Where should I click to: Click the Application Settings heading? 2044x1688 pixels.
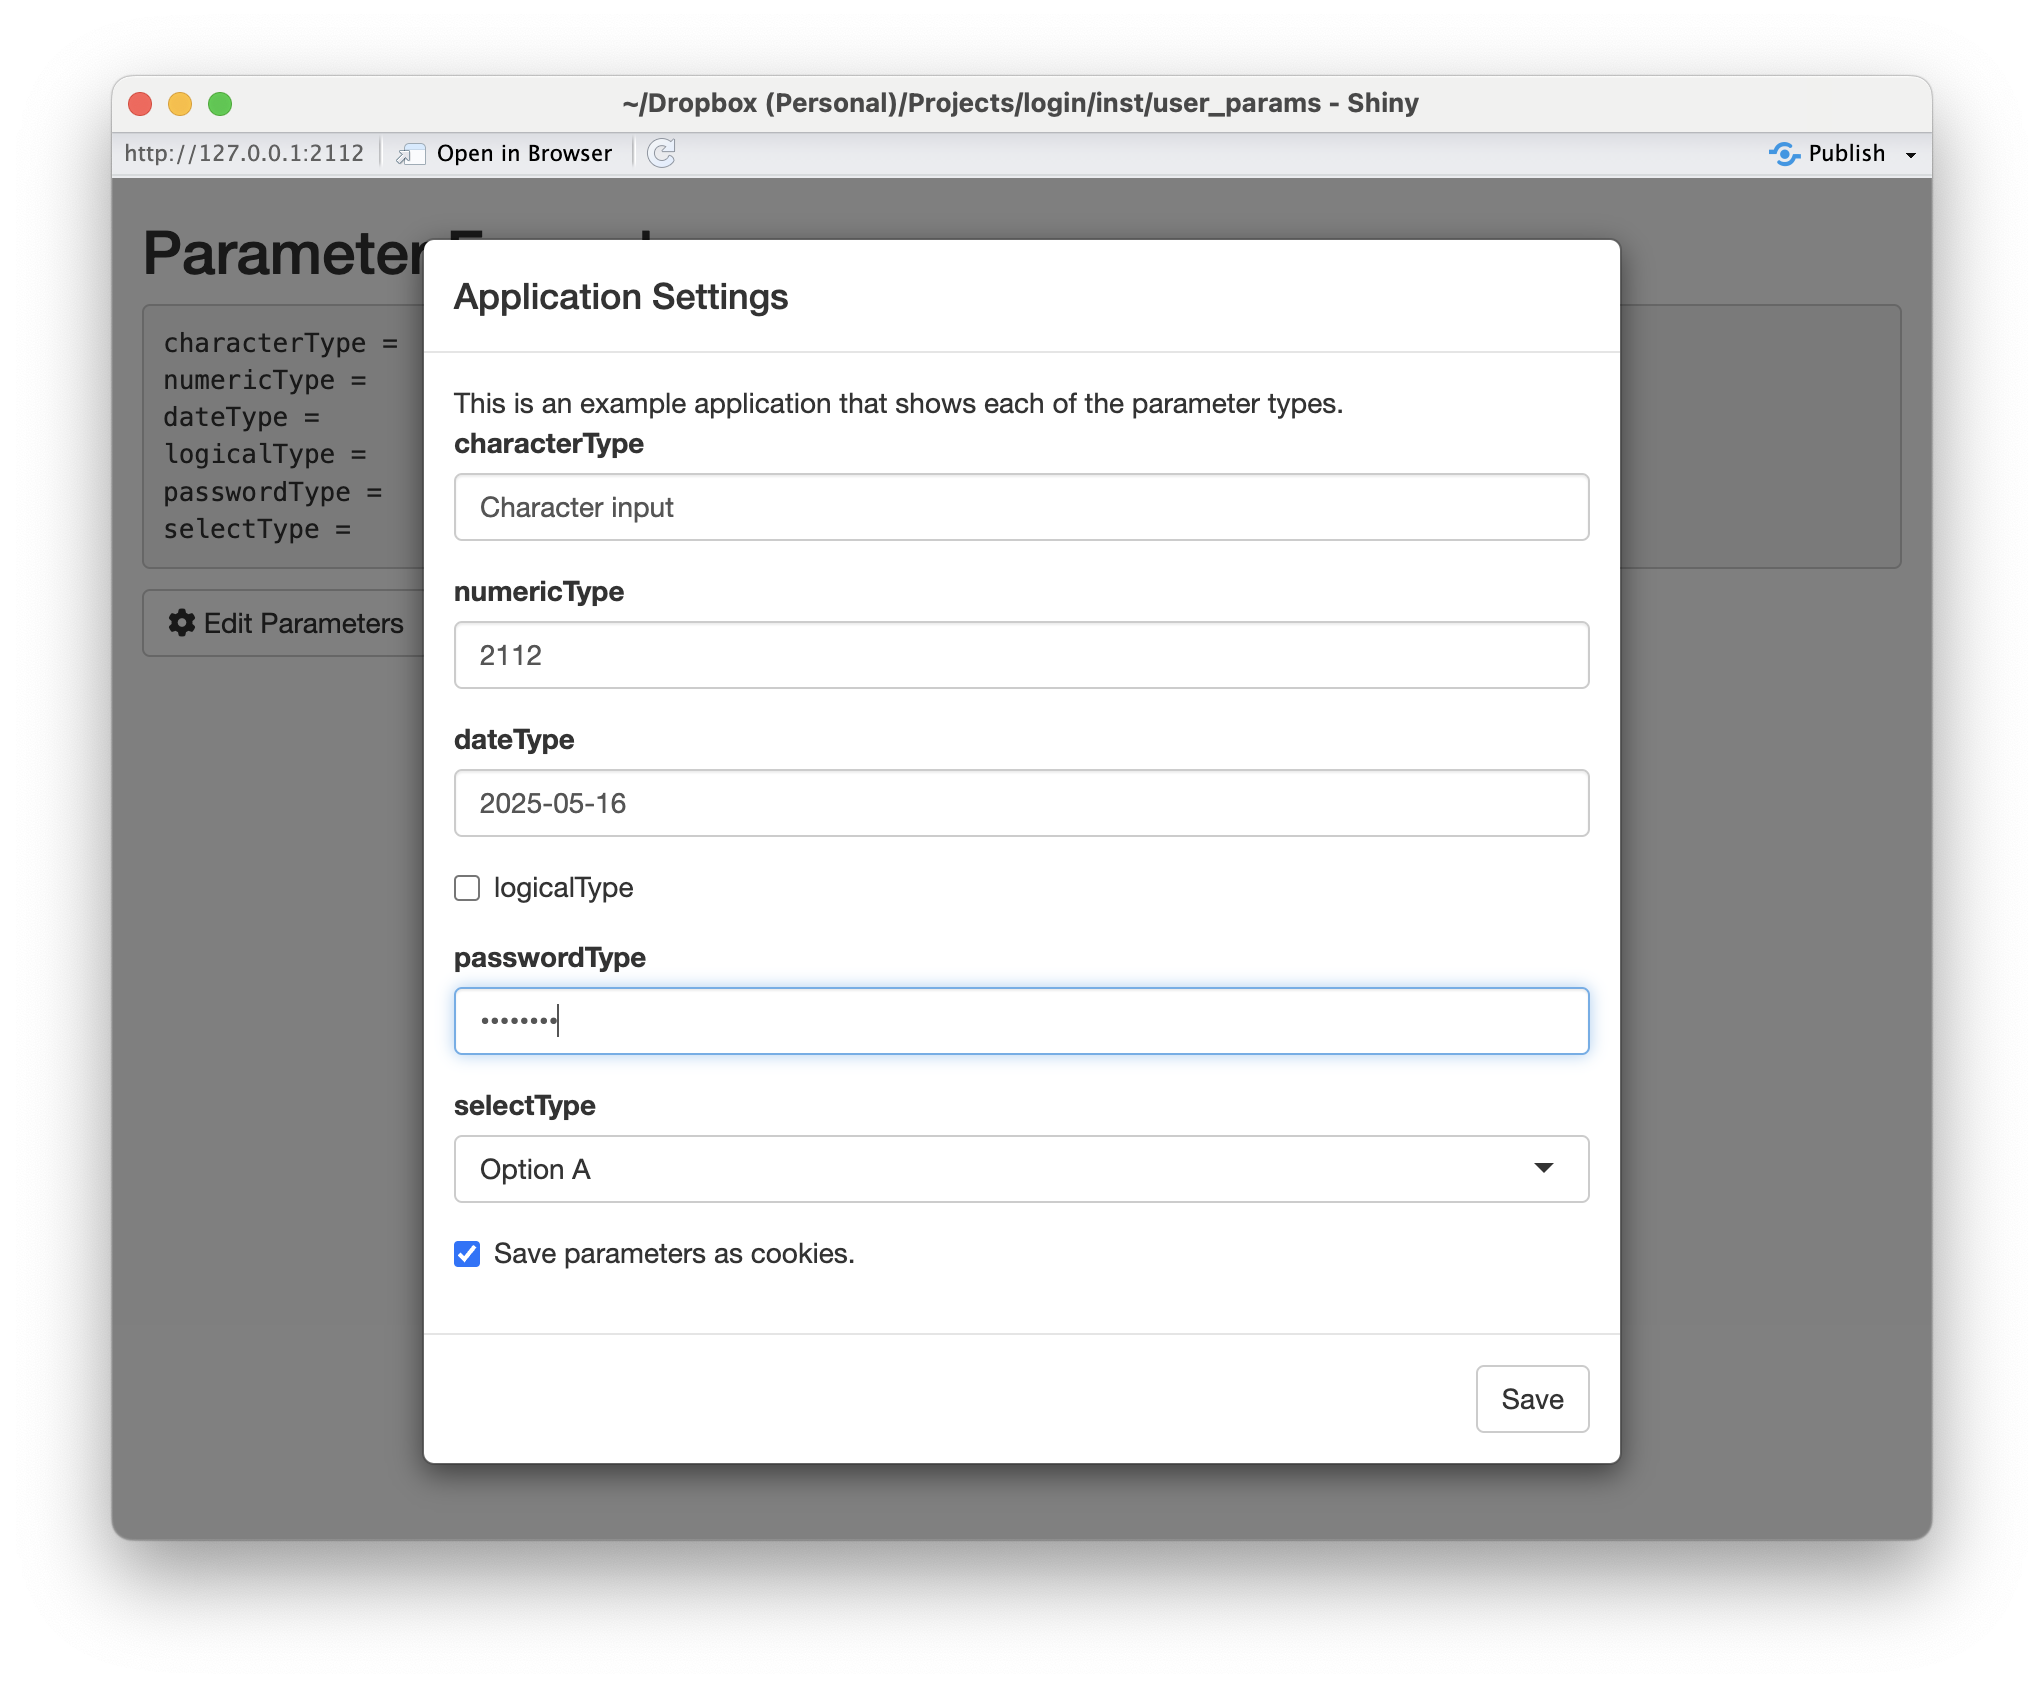(x=621, y=297)
